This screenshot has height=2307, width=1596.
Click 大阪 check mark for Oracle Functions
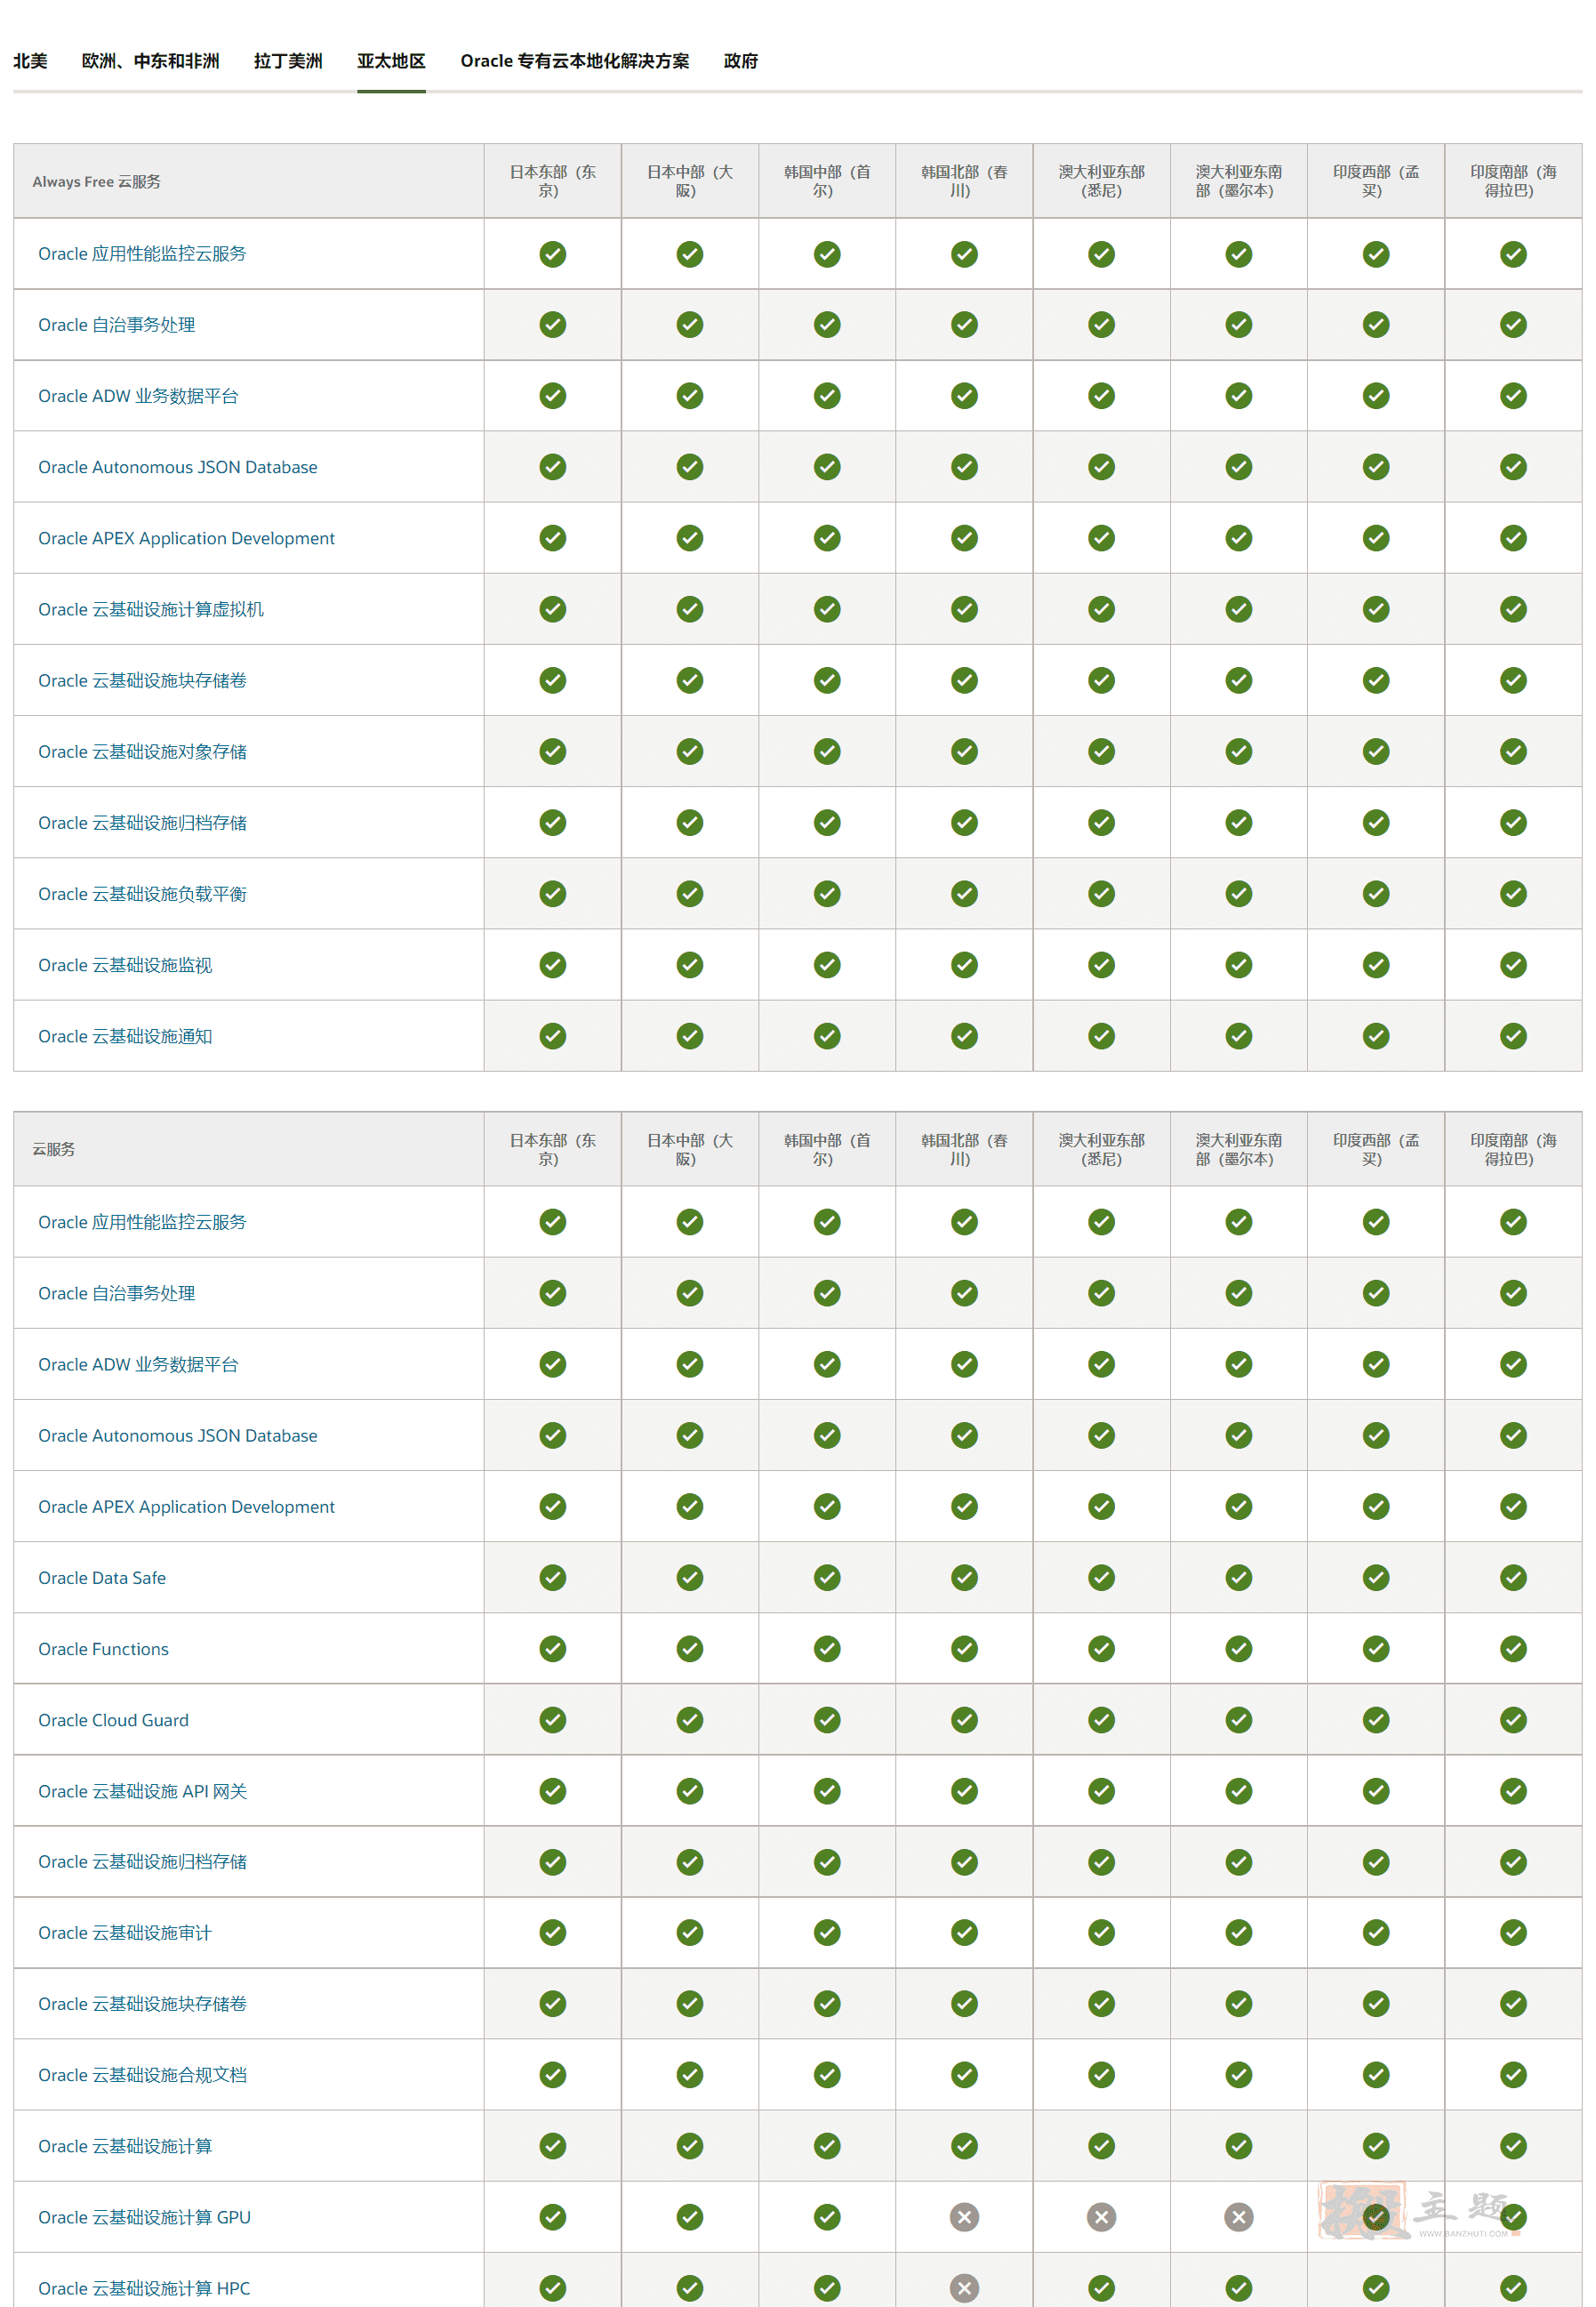(690, 1649)
